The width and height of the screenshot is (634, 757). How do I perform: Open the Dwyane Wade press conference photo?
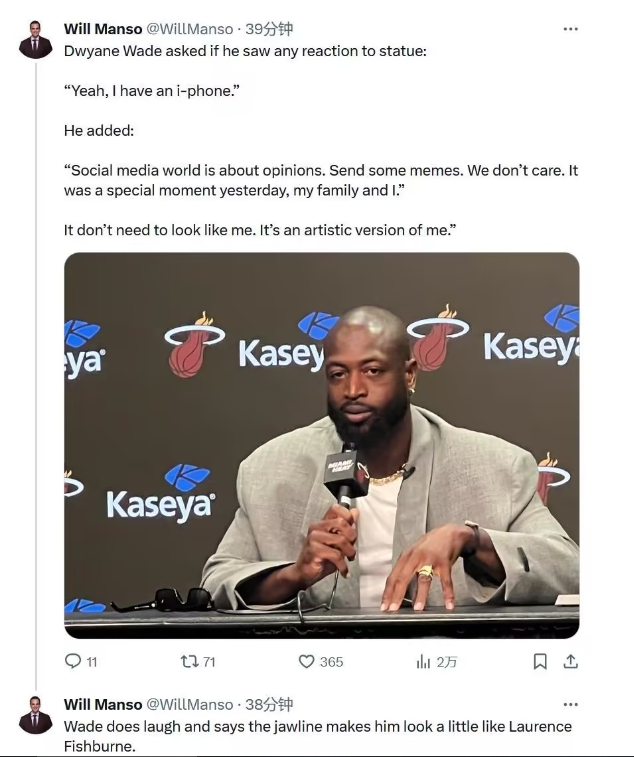tap(321, 445)
